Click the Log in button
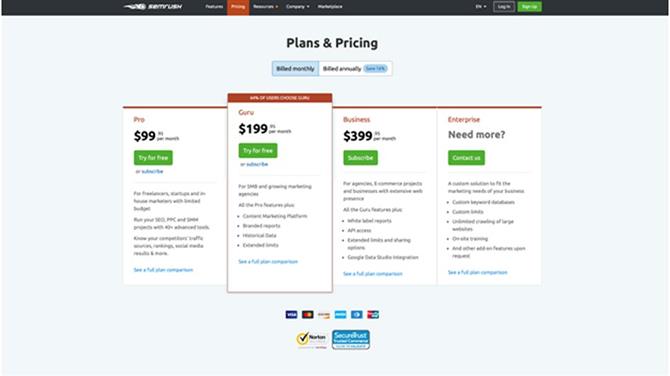670x376 pixels. tap(504, 6)
